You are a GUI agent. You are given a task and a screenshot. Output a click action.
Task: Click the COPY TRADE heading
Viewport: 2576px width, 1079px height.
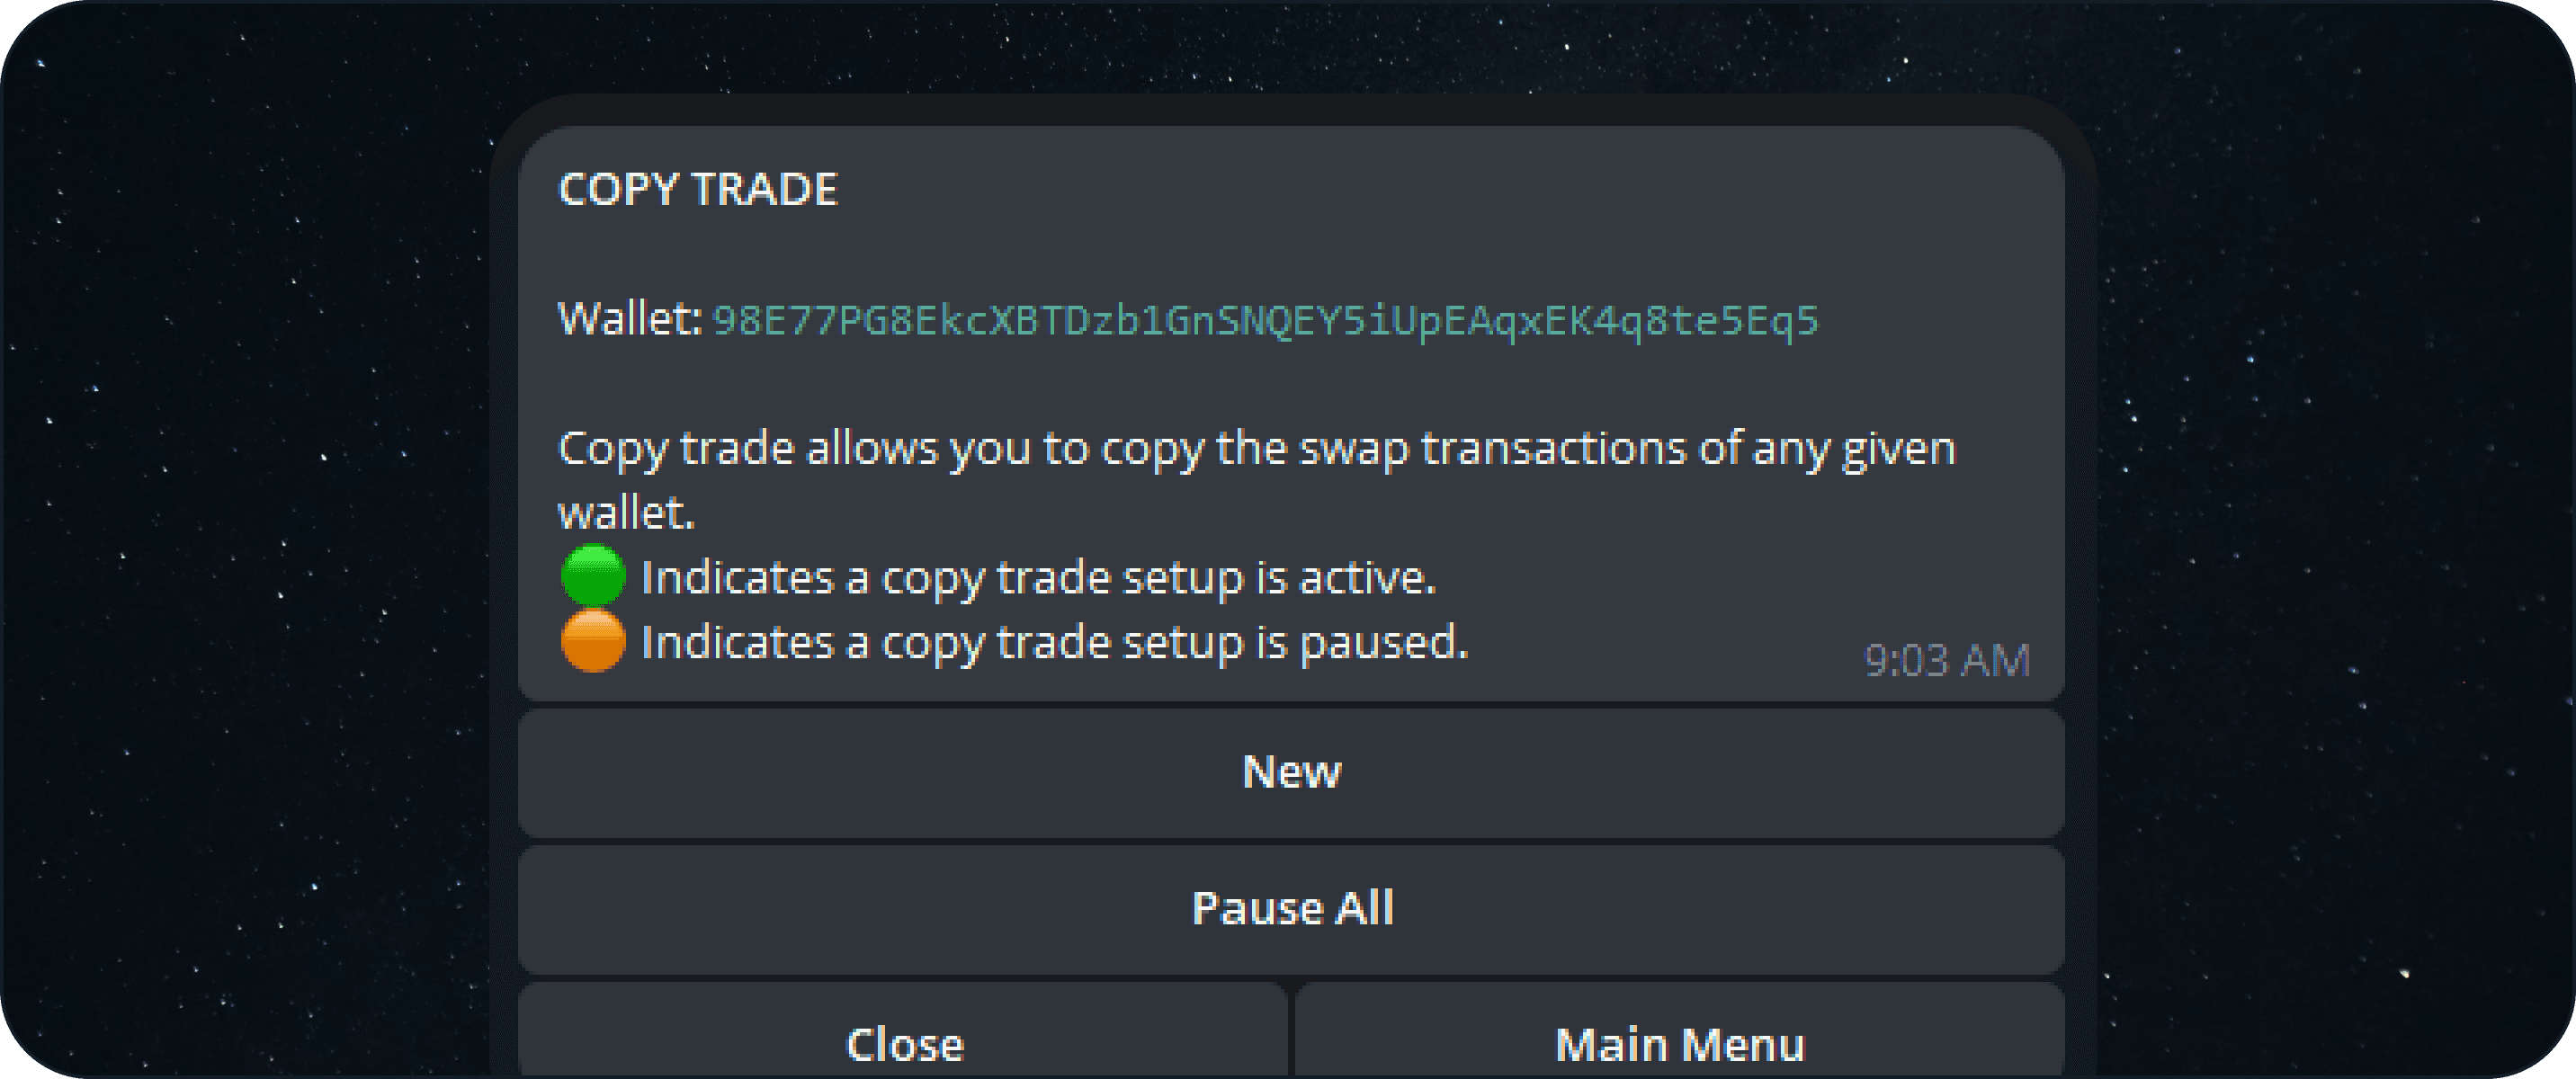point(697,189)
